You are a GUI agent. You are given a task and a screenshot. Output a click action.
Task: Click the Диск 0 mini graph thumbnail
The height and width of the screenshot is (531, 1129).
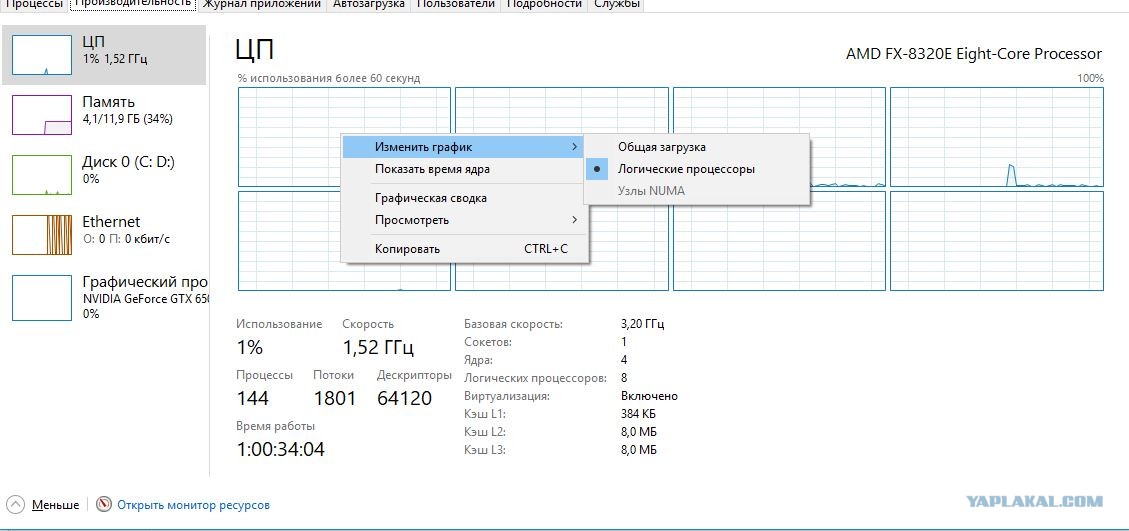pyautogui.click(x=42, y=175)
